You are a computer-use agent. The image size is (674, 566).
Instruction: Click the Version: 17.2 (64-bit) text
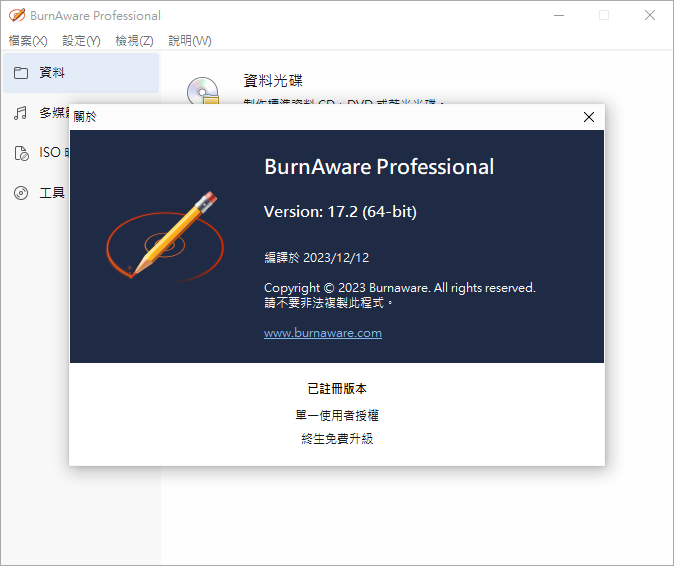(x=340, y=211)
